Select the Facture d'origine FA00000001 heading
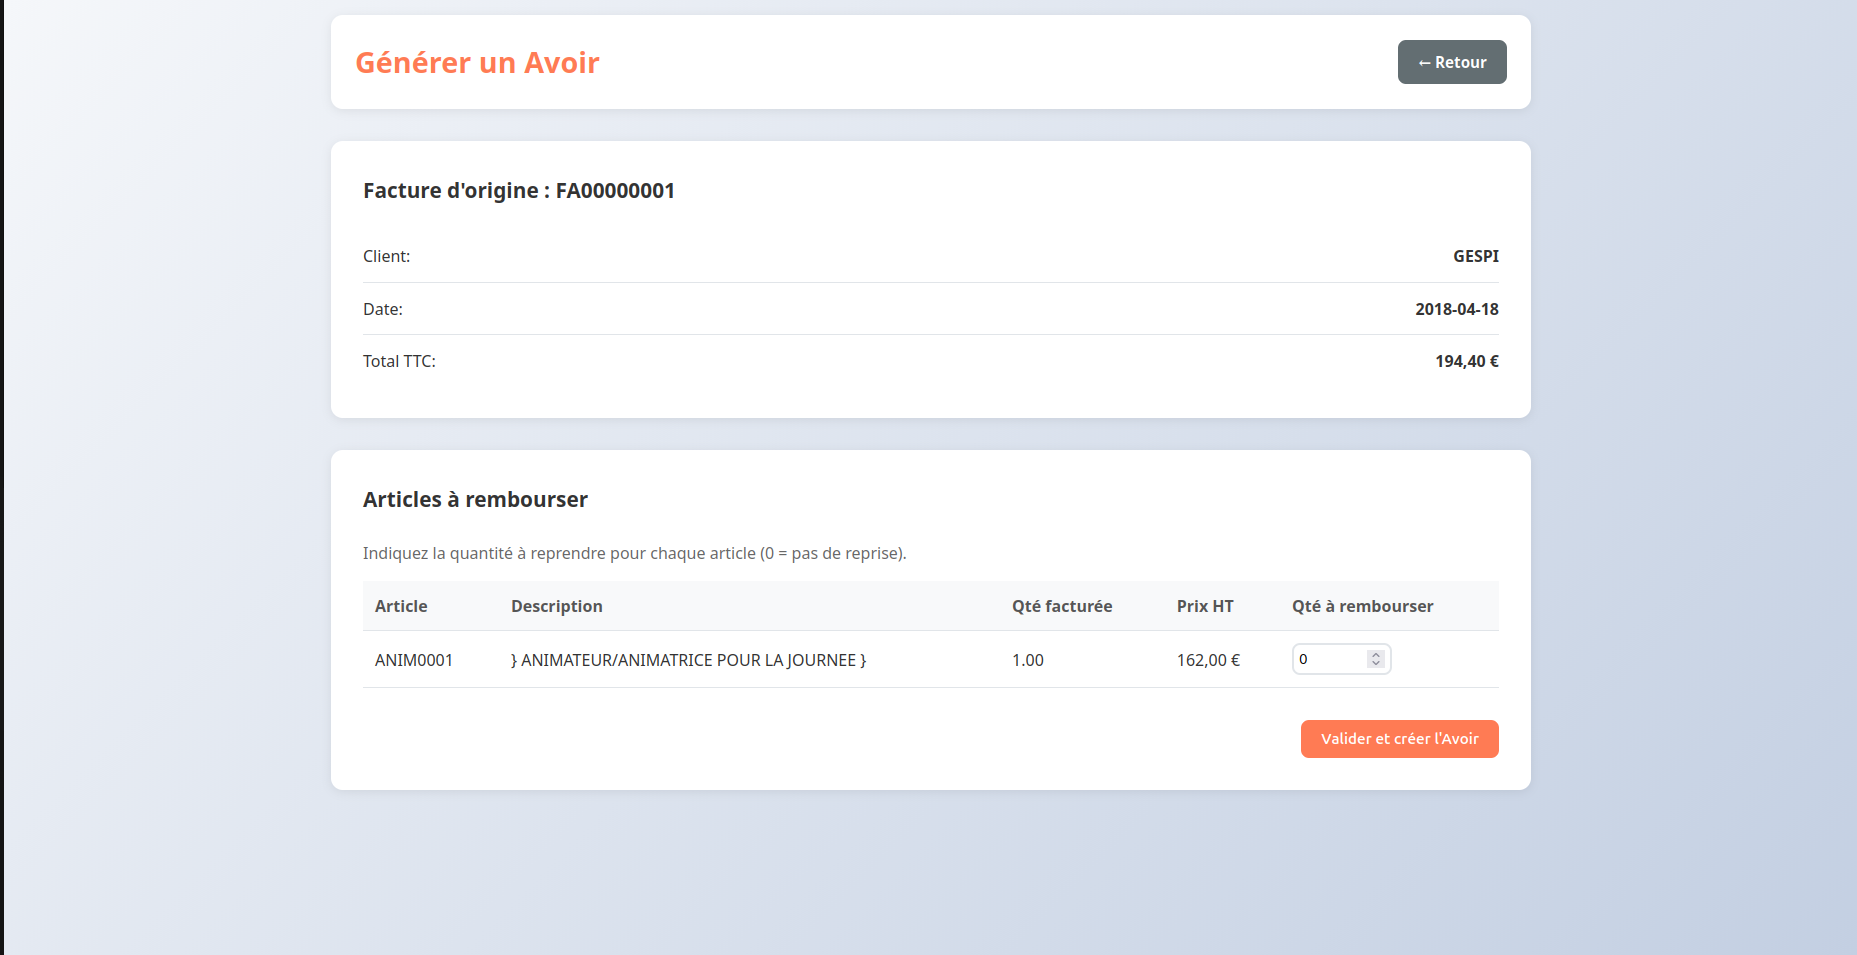Screen dimensions: 1857x955 pos(518,191)
